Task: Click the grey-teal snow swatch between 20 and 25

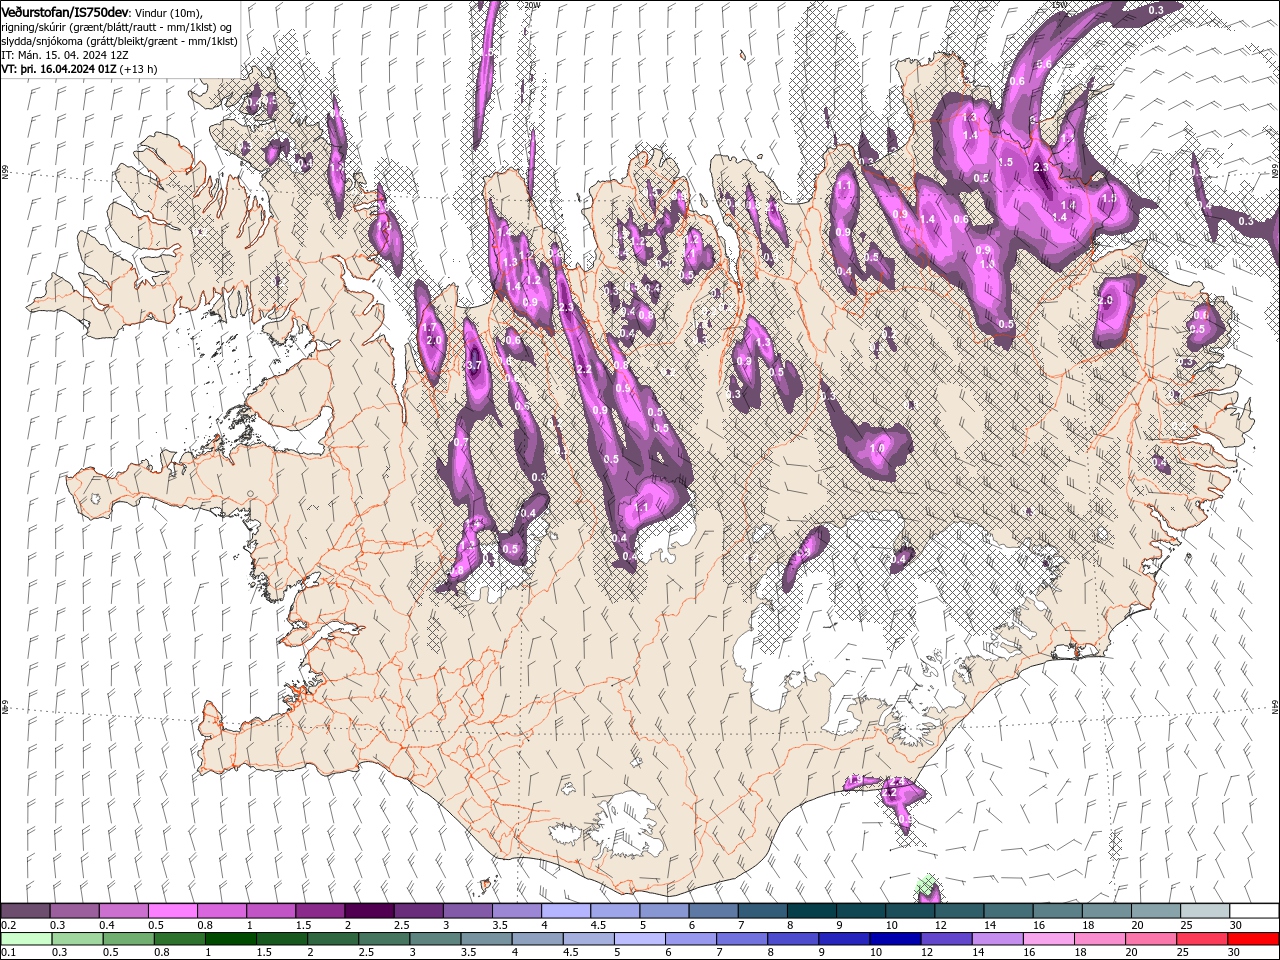Action: coord(1156,911)
